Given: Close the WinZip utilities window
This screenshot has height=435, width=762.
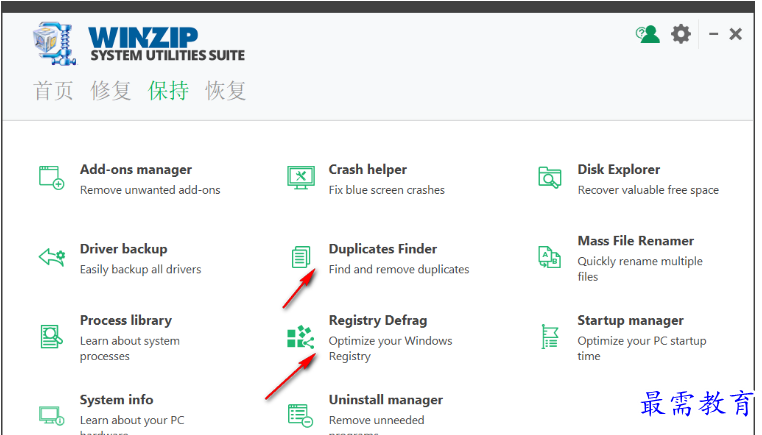Looking at the screenshot, I should (736, 34).
